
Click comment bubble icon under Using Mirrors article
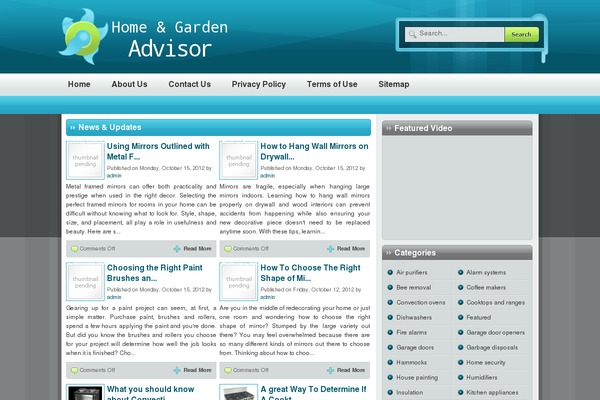click(x=75, y=249)
